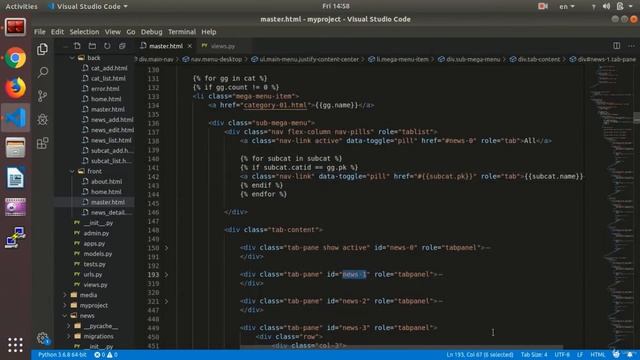Viewport: 640px width, 360px height.
Task: Open the Manage gear at activity bar bottom
Action: (42, 338)
